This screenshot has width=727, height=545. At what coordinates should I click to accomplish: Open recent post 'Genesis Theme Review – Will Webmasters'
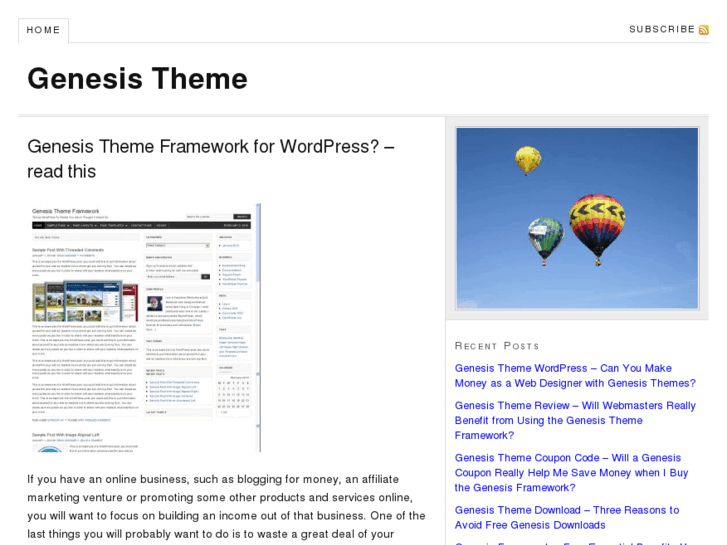[575, 420]
